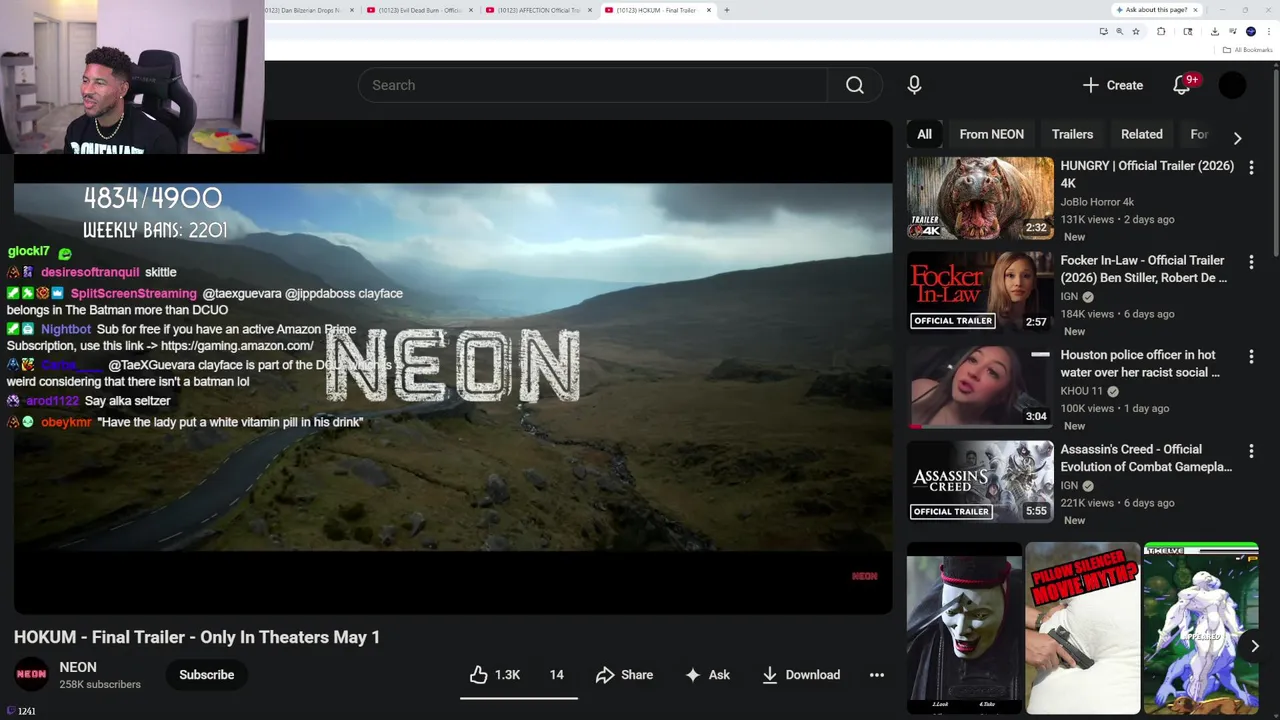
Task: Click the HOKUM Final Trailer title text
Action: click(197, 637)
